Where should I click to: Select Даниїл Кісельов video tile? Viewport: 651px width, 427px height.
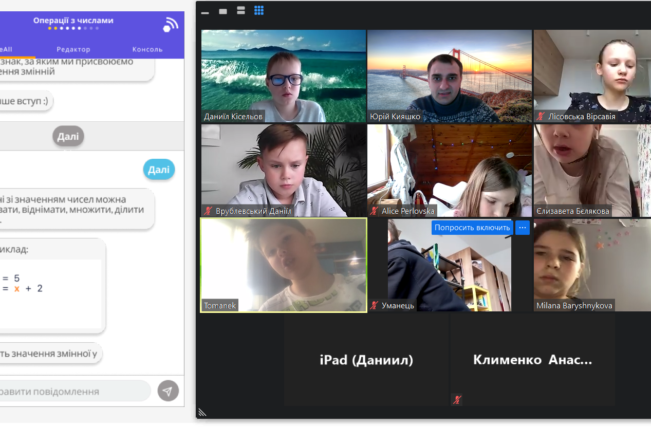tap(284, 76)
